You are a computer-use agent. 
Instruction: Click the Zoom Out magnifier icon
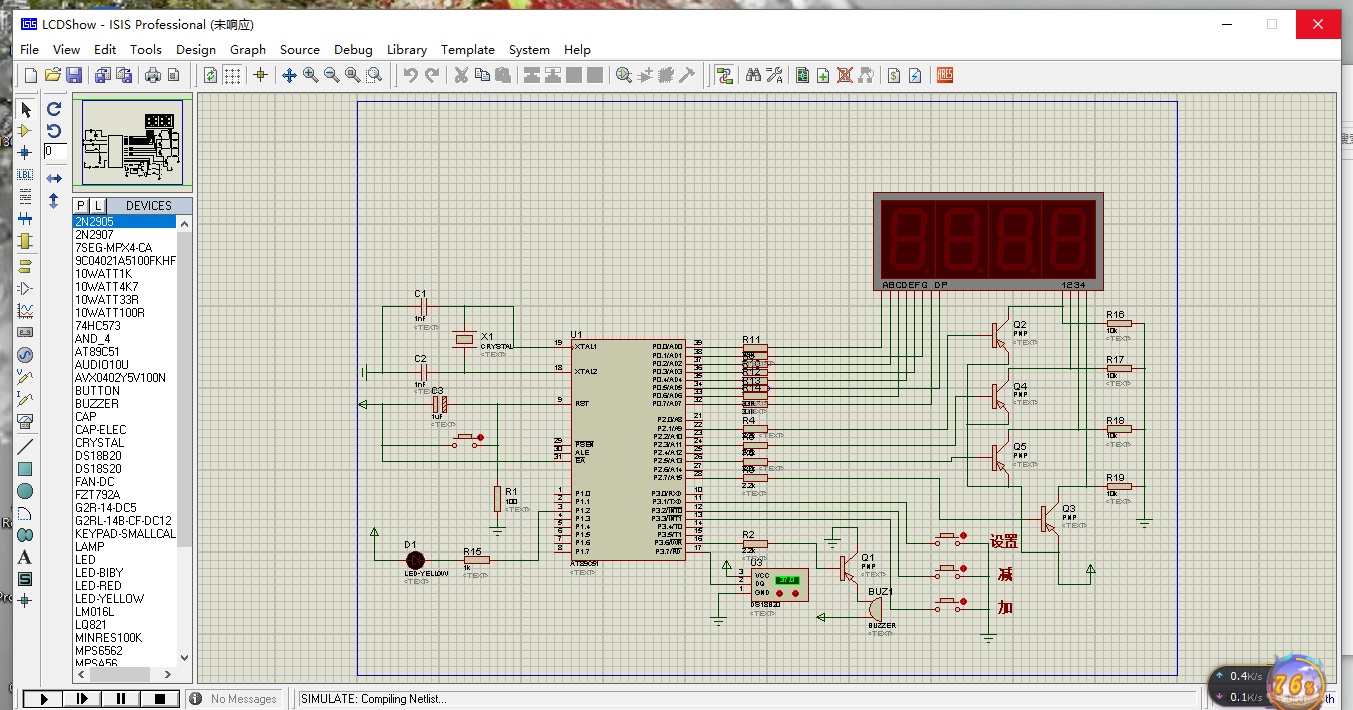331,75
